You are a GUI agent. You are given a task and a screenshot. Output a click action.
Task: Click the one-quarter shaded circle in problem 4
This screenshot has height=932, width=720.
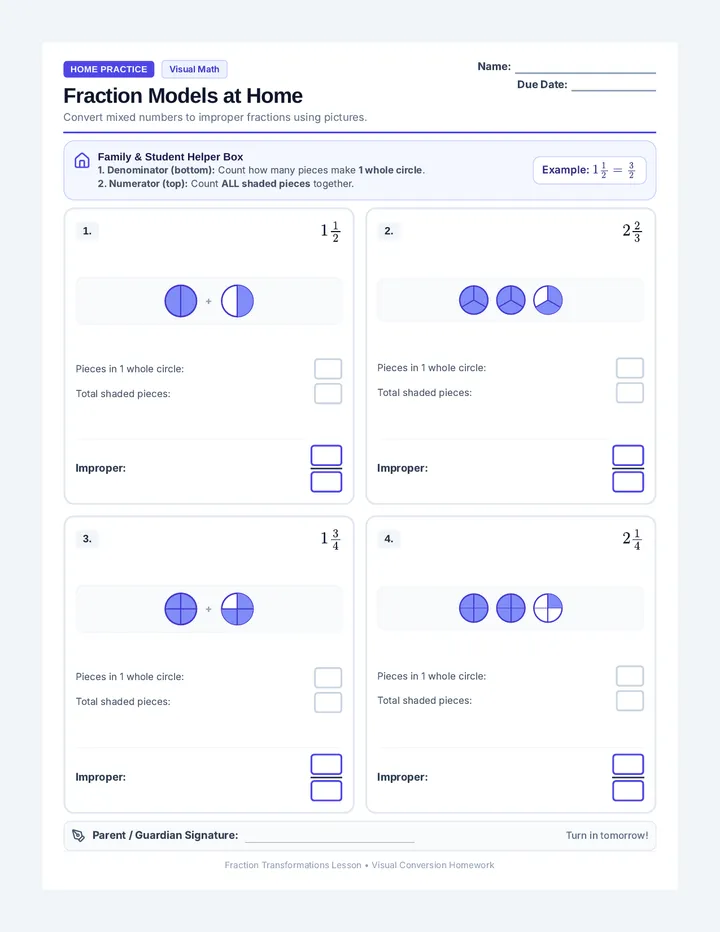(548, 608)
